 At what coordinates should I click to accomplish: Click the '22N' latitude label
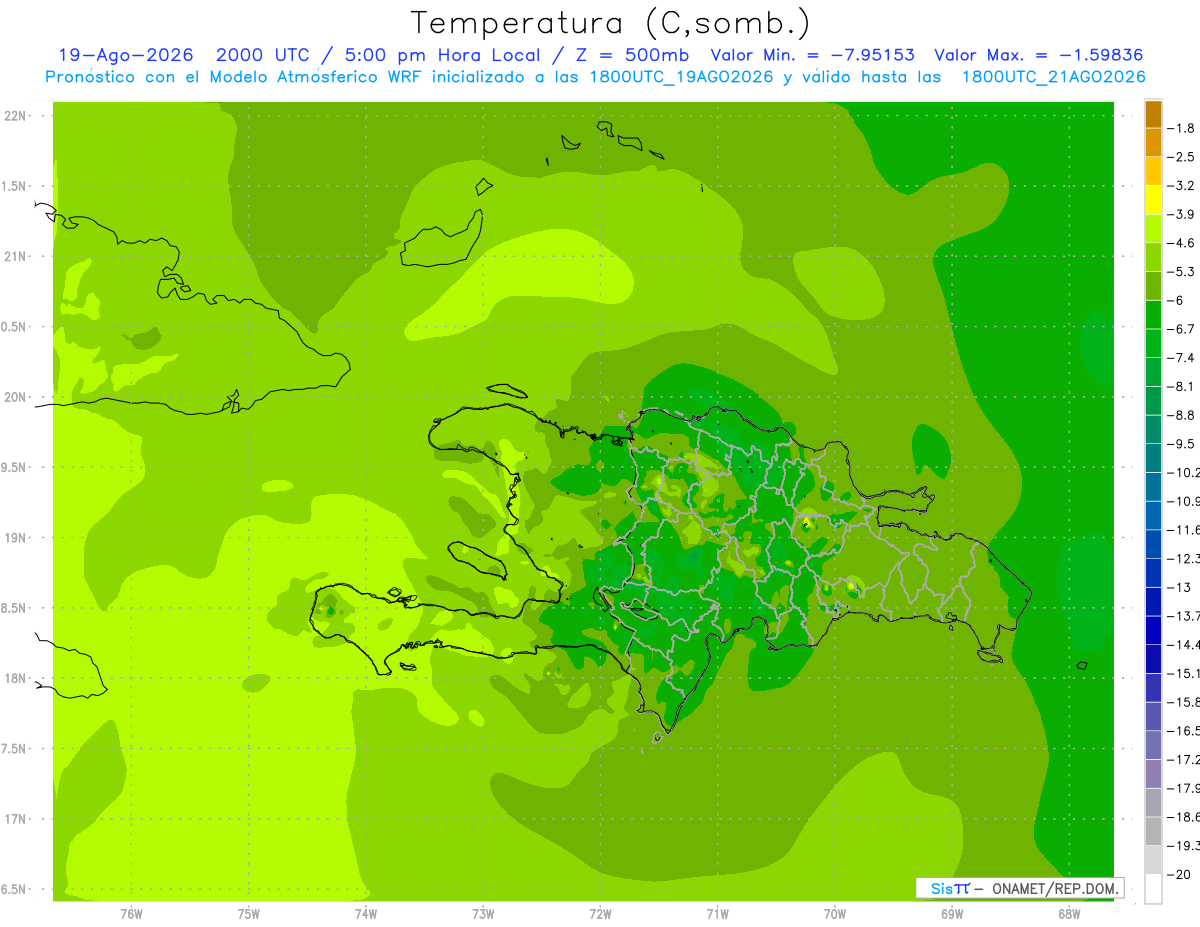point(17,116)
